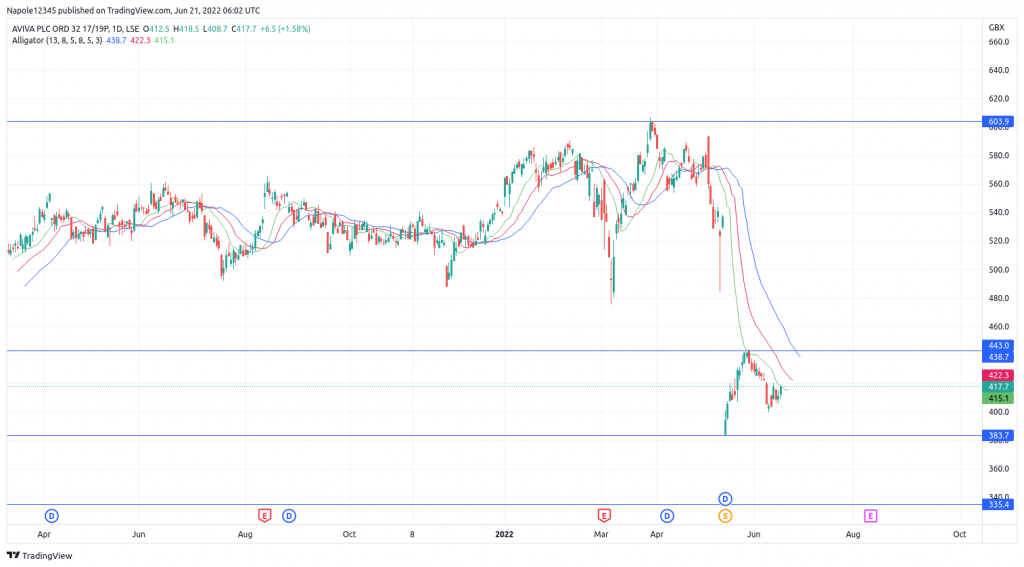Screen dimensions: 1024x567
Task: Click the red 422.3 teeth value in legend
Action: [x=140, y=40]
